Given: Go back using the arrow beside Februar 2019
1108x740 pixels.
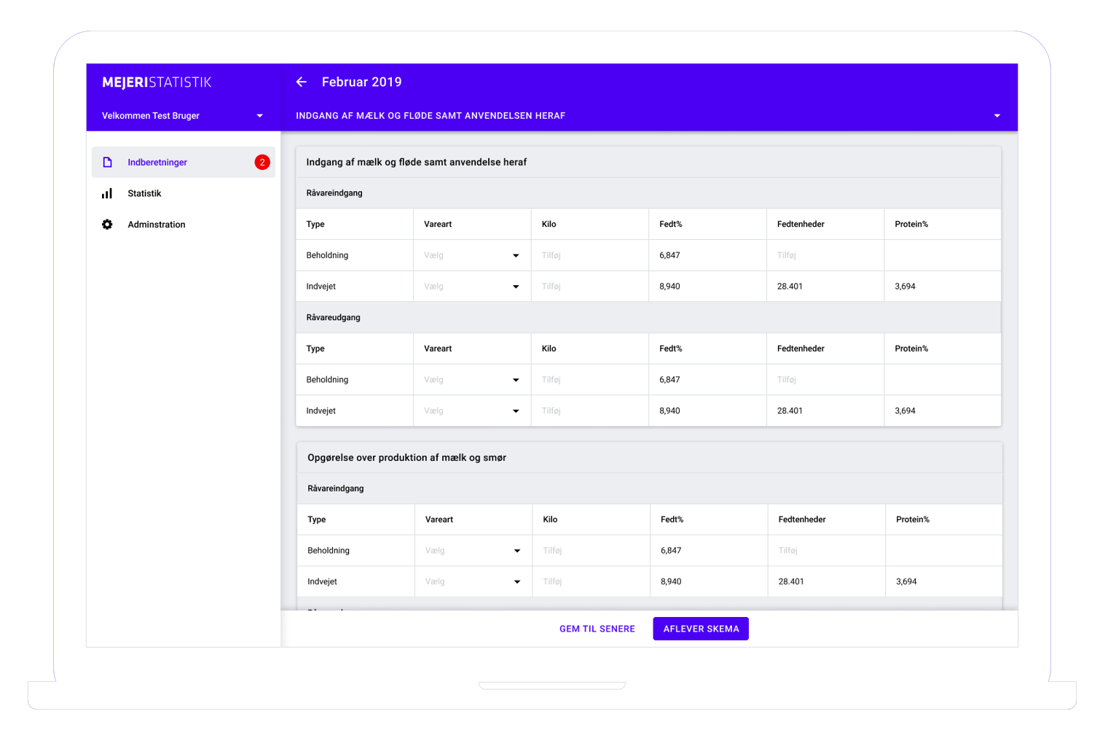Looking at the screenshot, I should [301, 82].
